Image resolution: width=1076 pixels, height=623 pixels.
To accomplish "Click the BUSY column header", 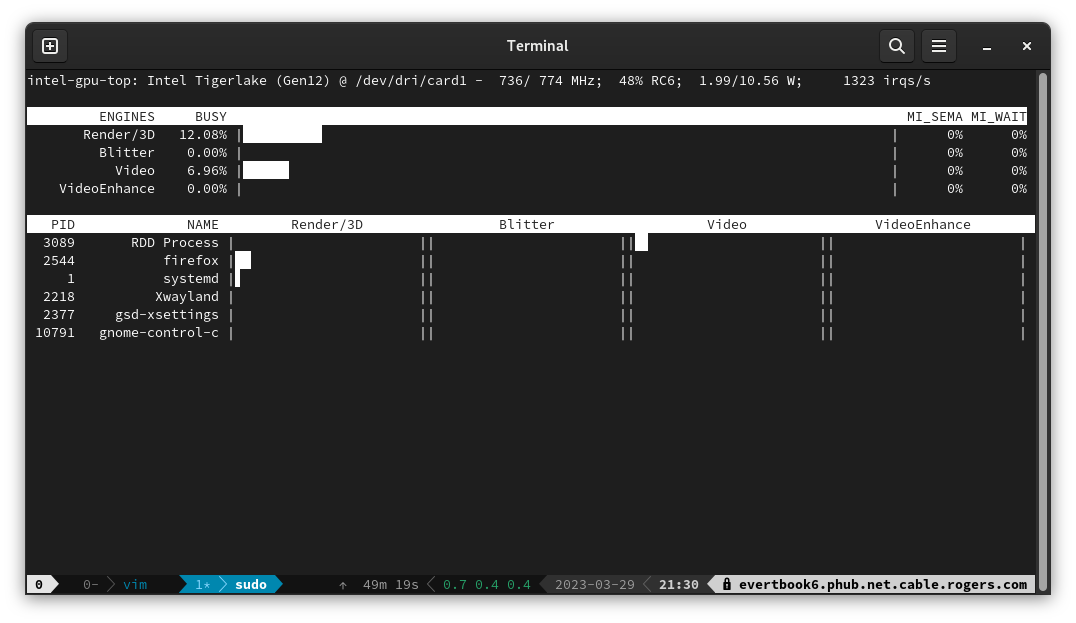I will (211, 117).
